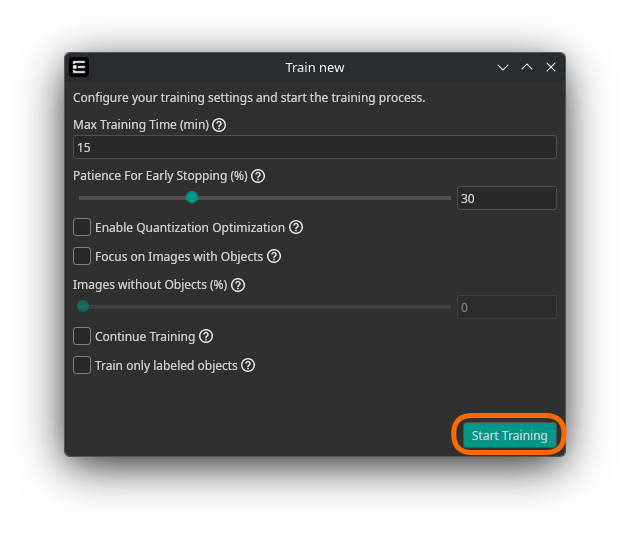Screen dimensions: 630x533
Task: Maximize the Train new dialog window
Action: click(x=527, y=67)
